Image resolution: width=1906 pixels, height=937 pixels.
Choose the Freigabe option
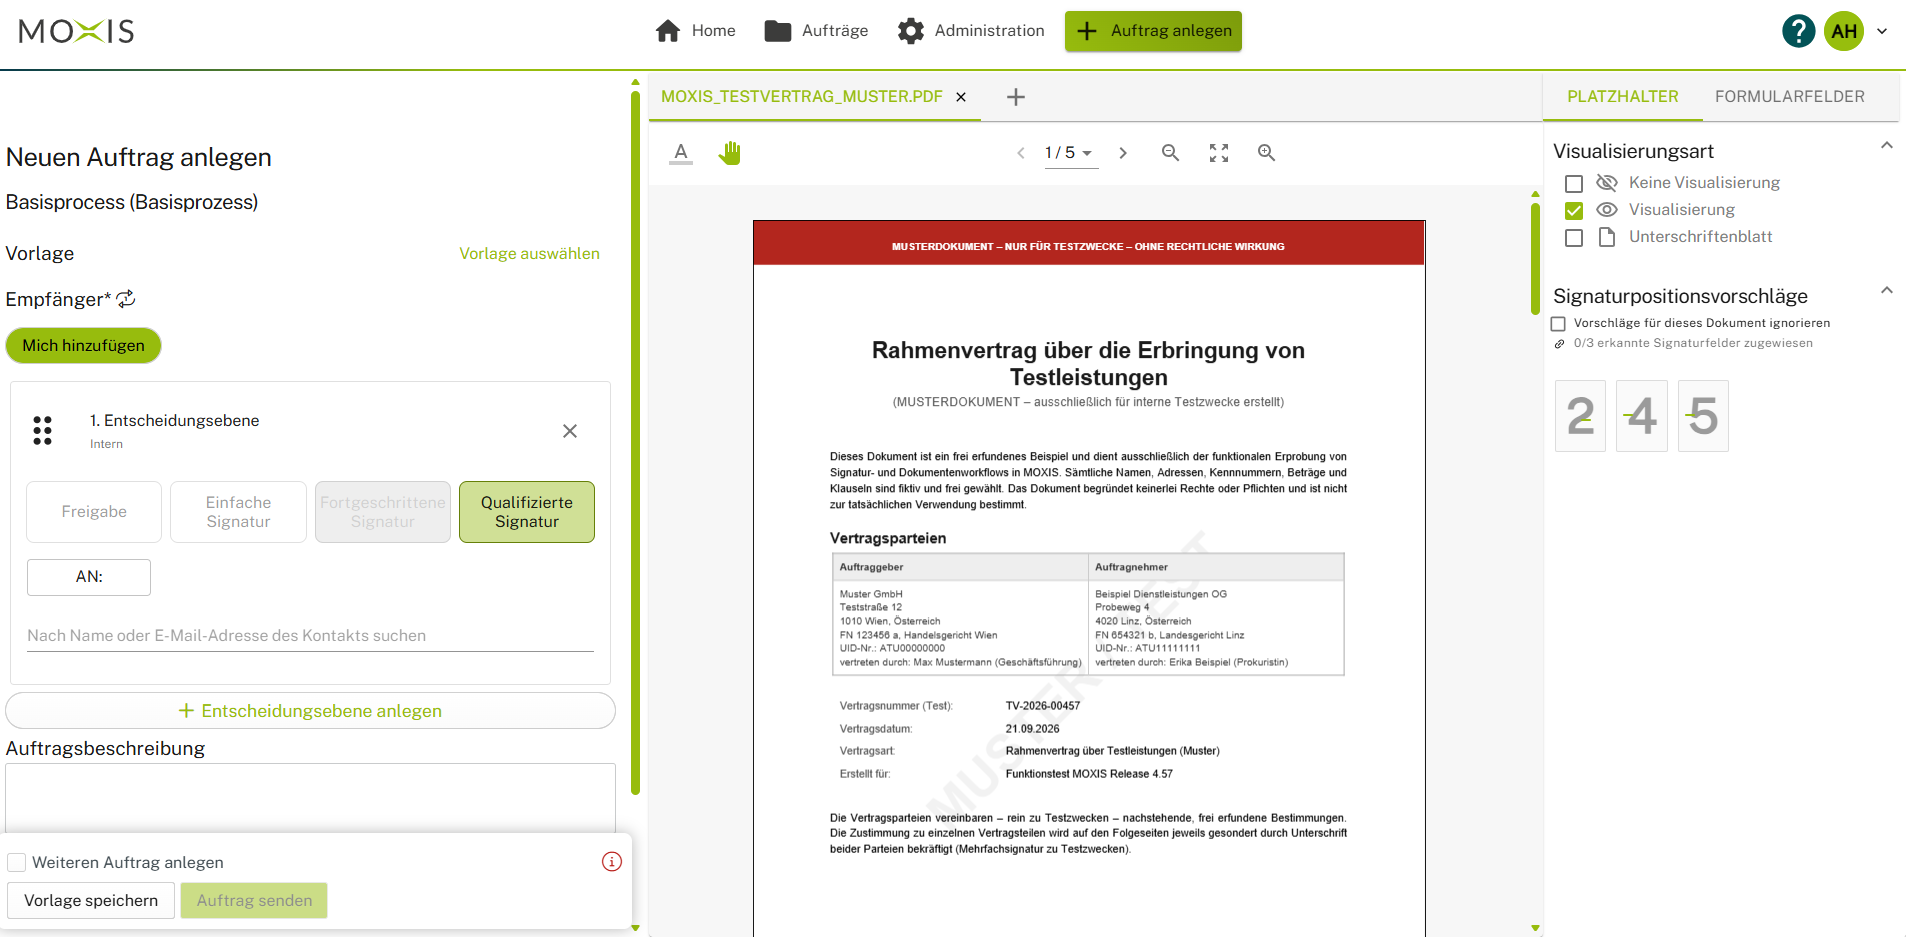coord(94,512)
